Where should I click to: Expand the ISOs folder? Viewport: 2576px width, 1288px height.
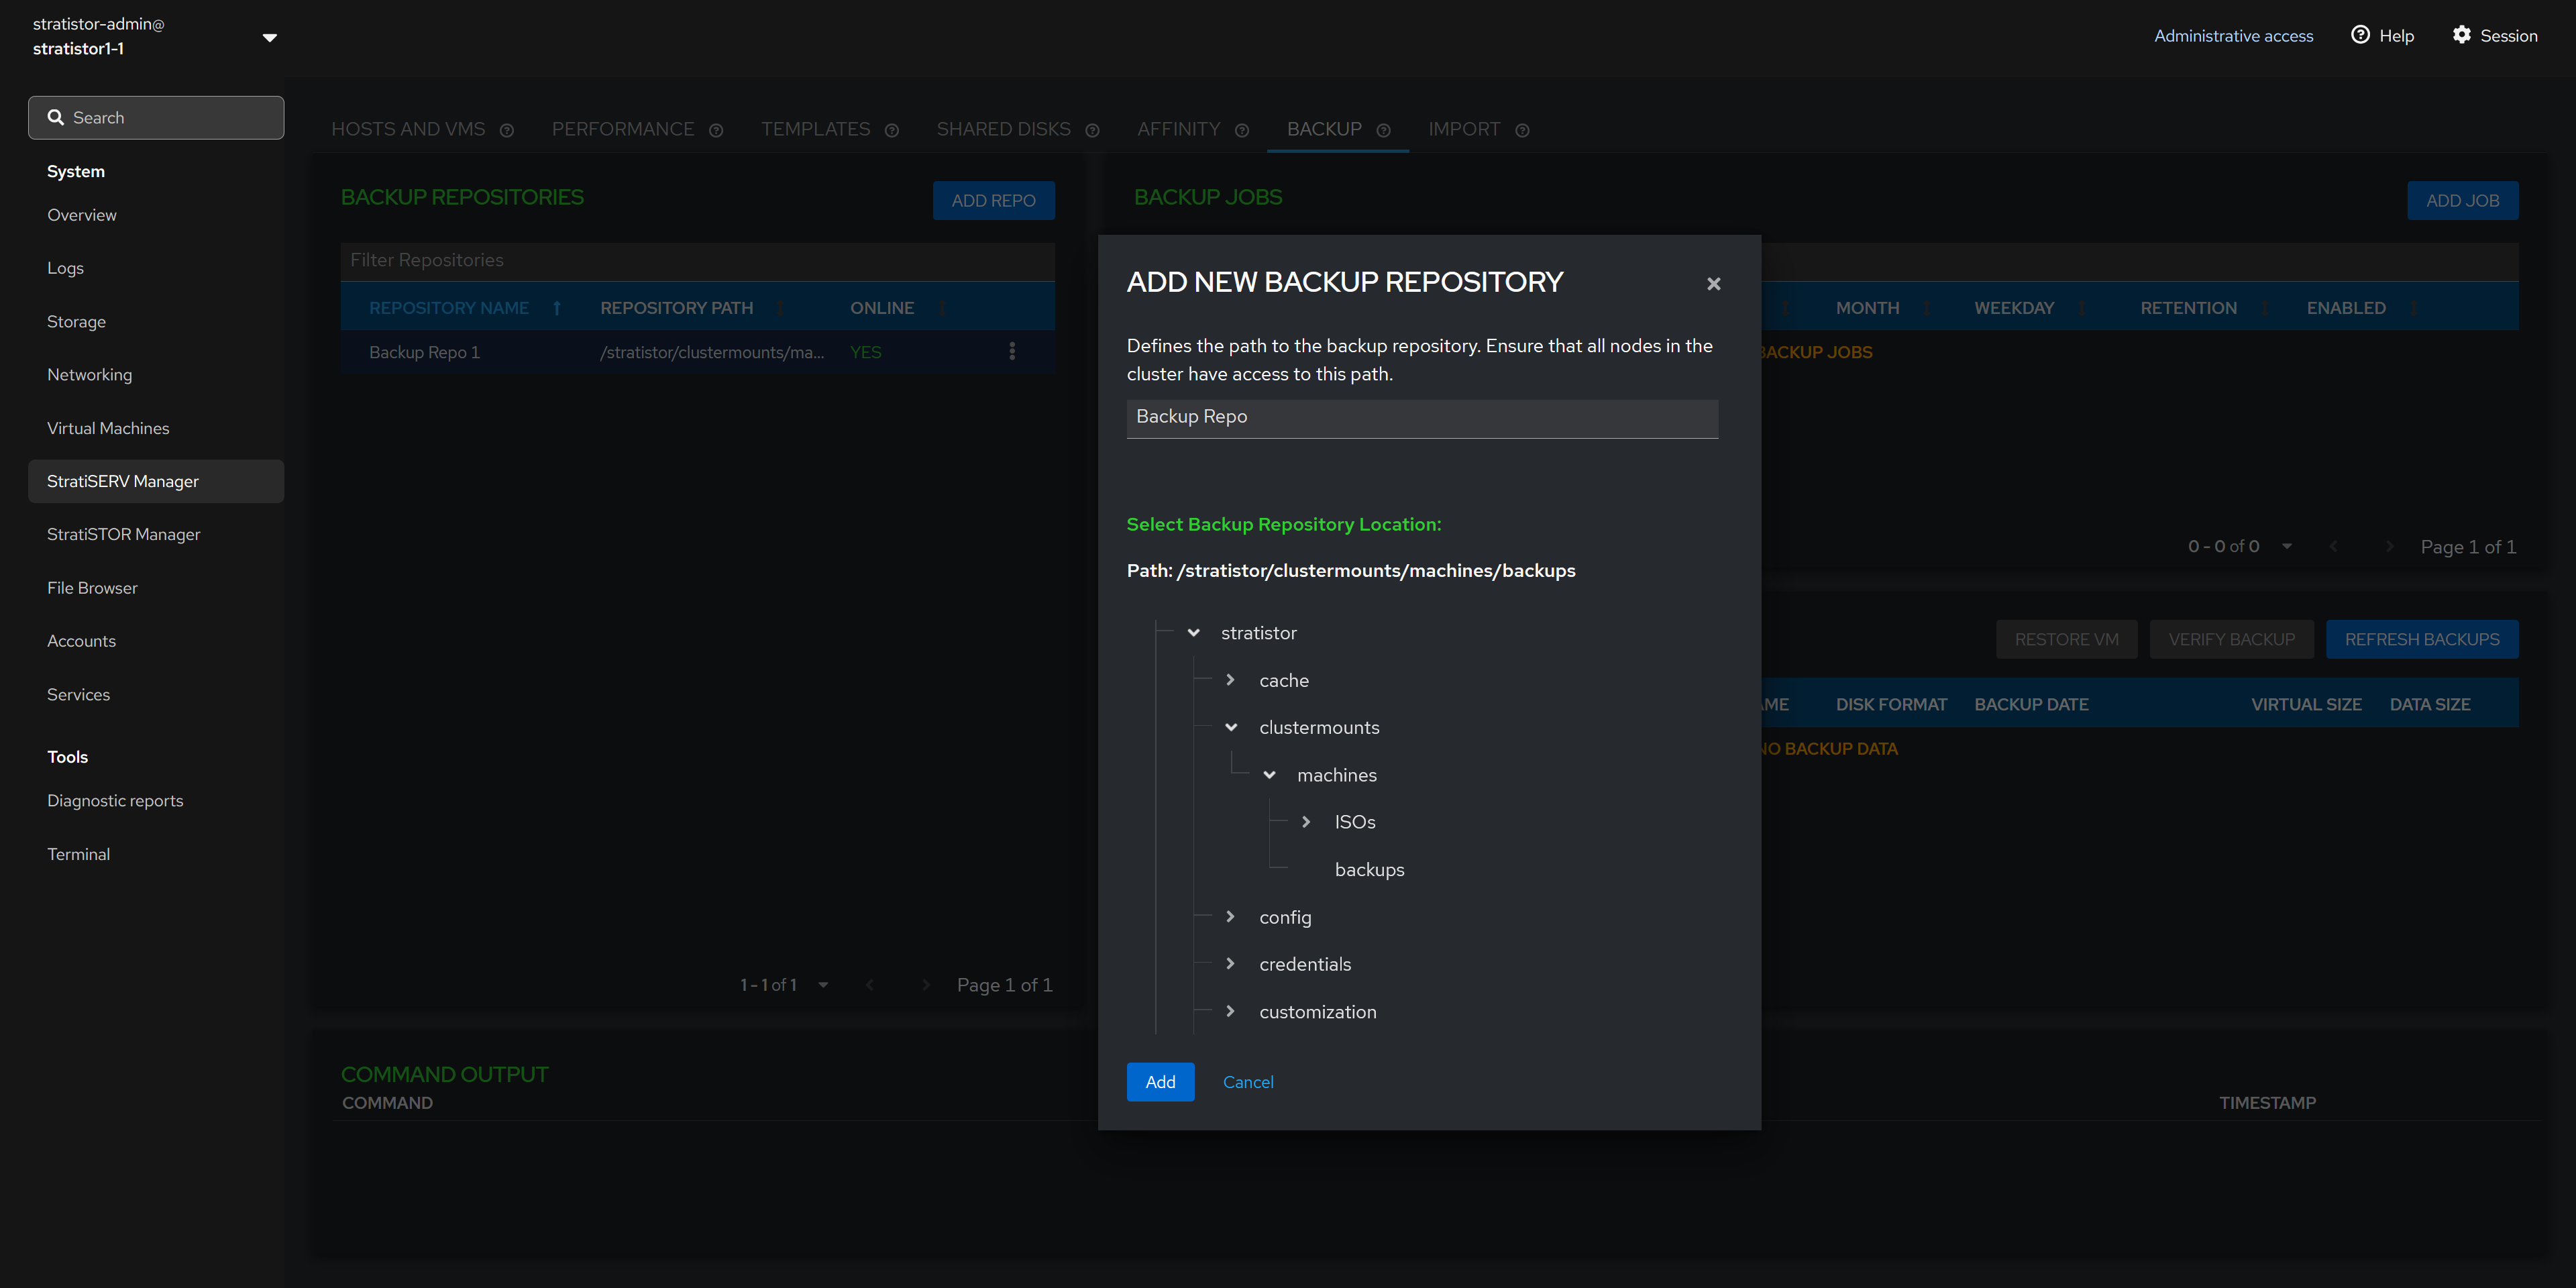pyautogui.click(x=1306, y=822)
